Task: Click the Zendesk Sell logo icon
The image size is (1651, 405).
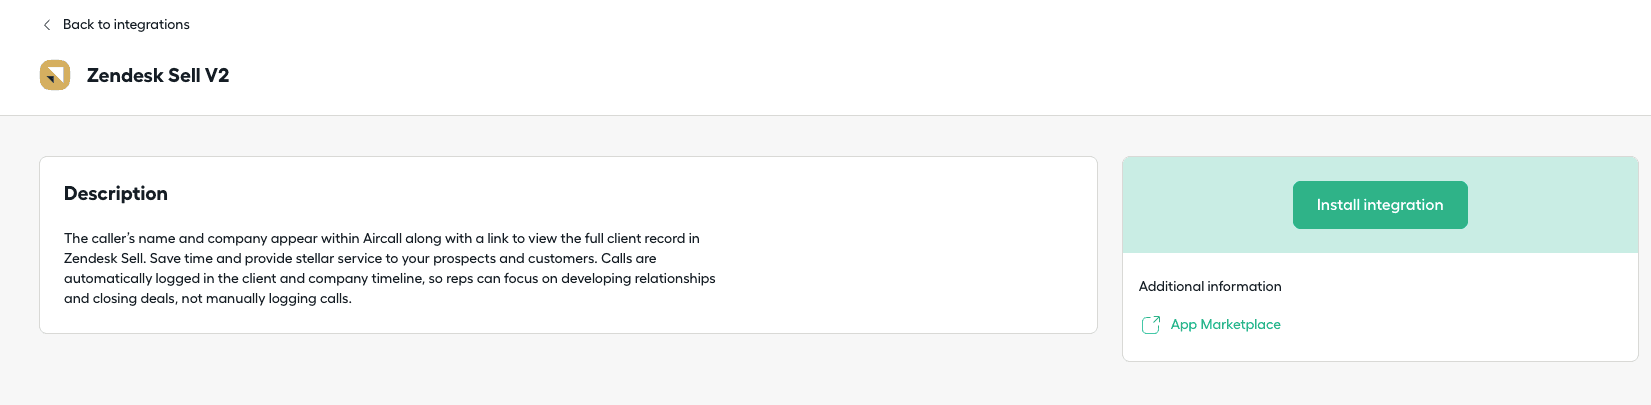Action: (55, 75)
